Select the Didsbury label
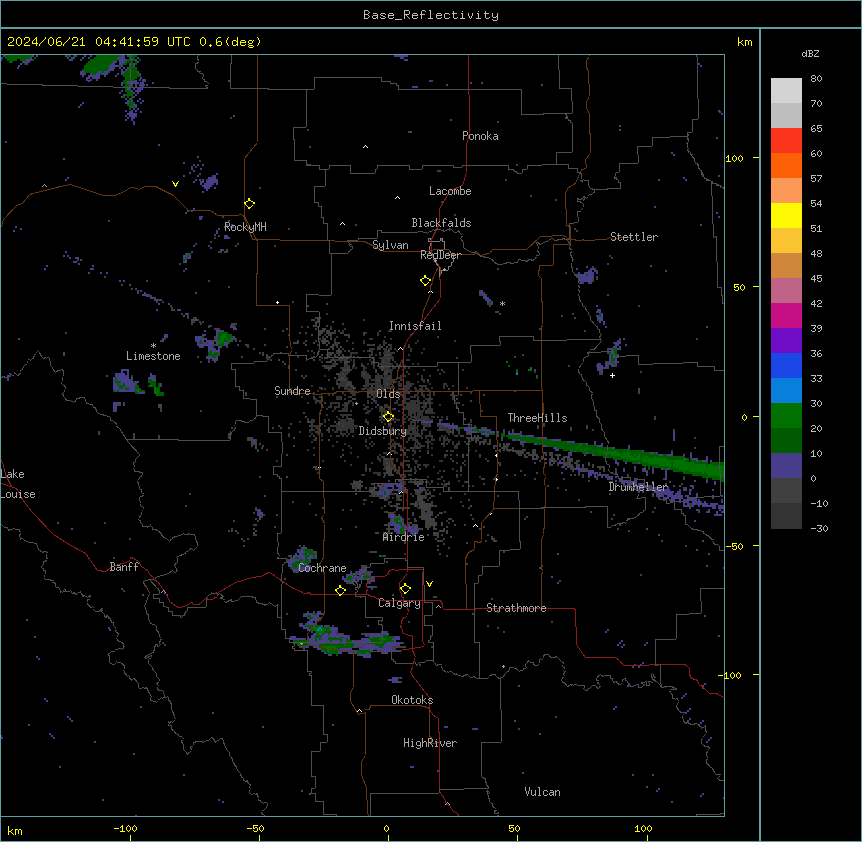The width and height of the screenshot is (862, 842). (383, 431)
